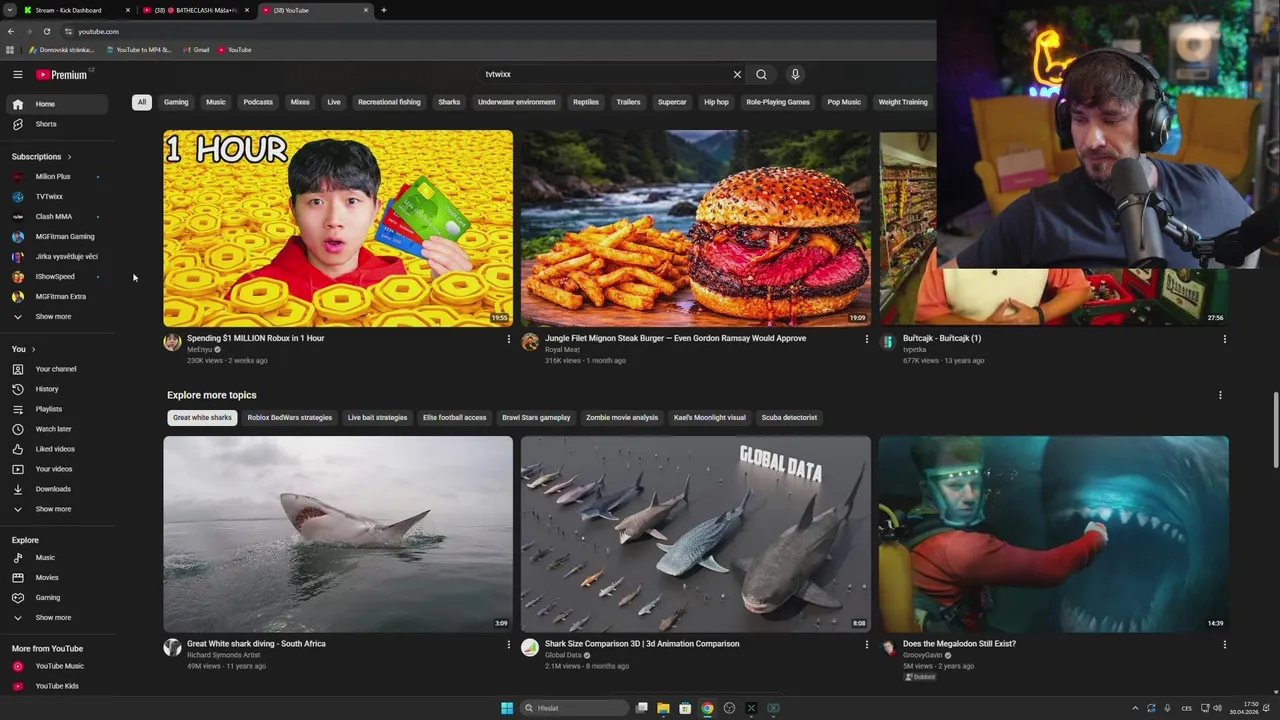The image size is (1280, 720).
Task: Open options menu for Buřtcajk video
Action: 1224,339
